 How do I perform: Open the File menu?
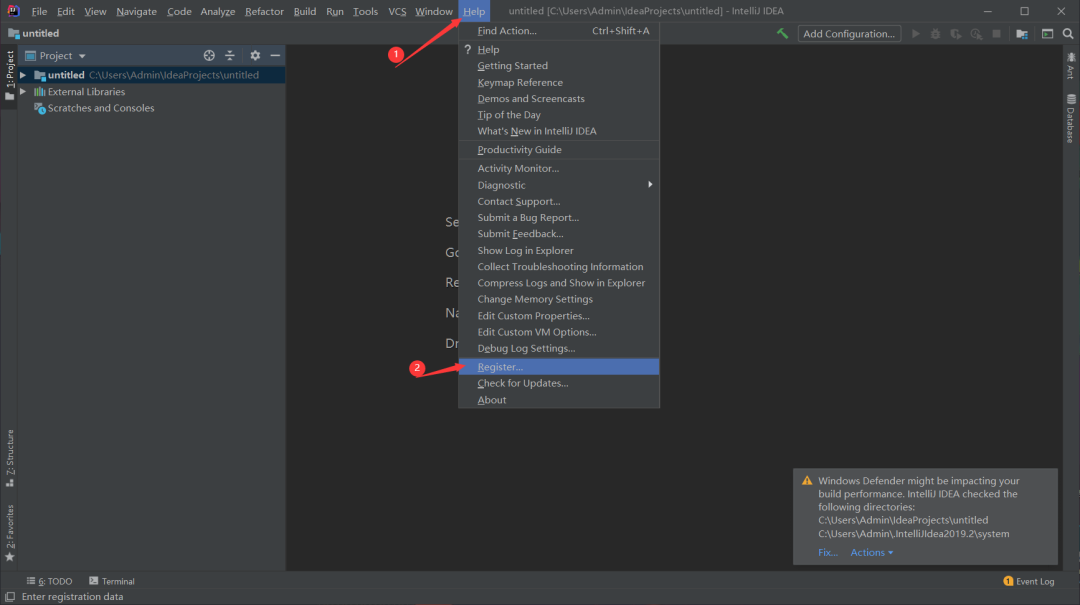[39, 11]
